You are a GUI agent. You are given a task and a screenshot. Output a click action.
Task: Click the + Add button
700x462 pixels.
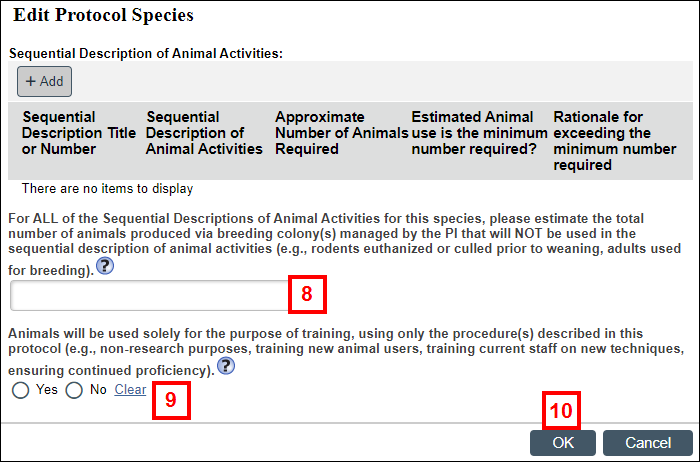point(44,81)
